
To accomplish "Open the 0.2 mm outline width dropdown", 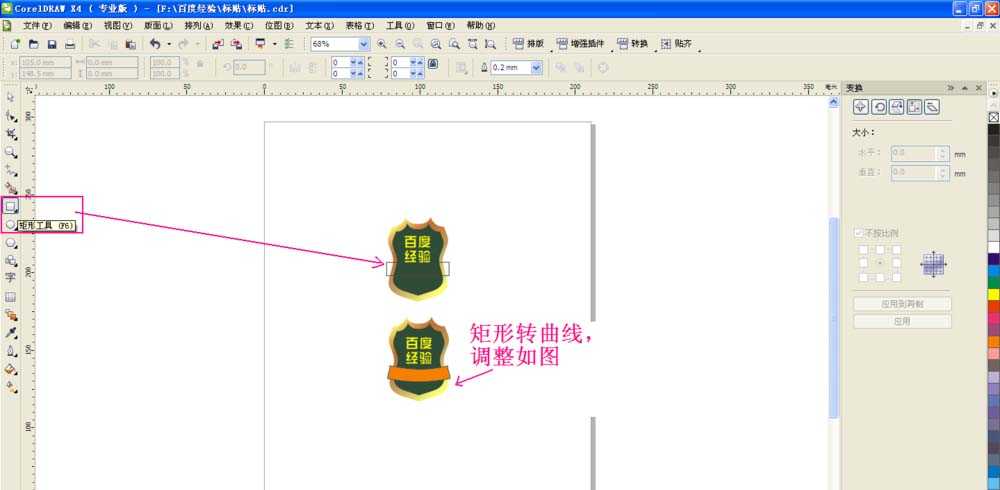I will tap(536, 67).
